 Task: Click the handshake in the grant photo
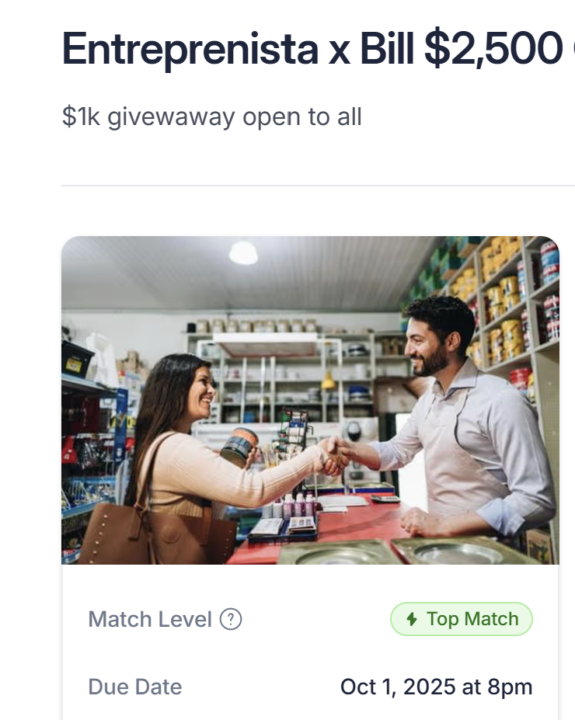point(335,456)
